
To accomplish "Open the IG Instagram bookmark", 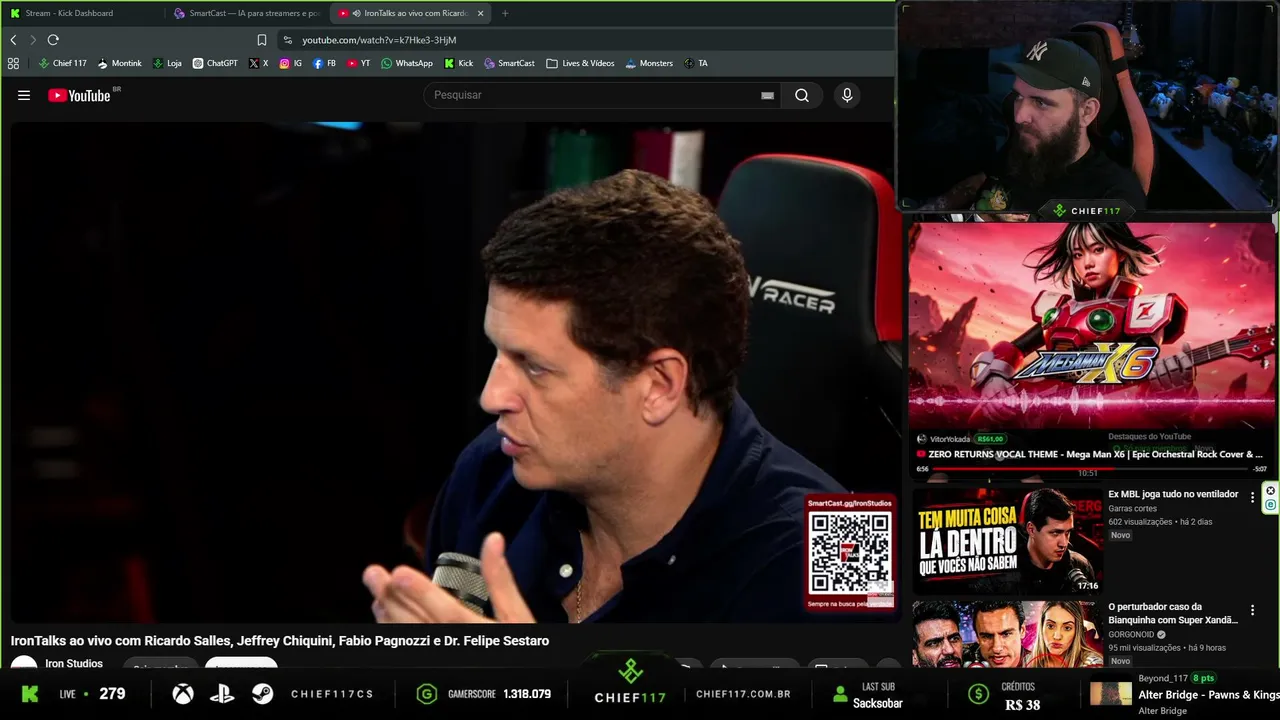I will point(290,63).
